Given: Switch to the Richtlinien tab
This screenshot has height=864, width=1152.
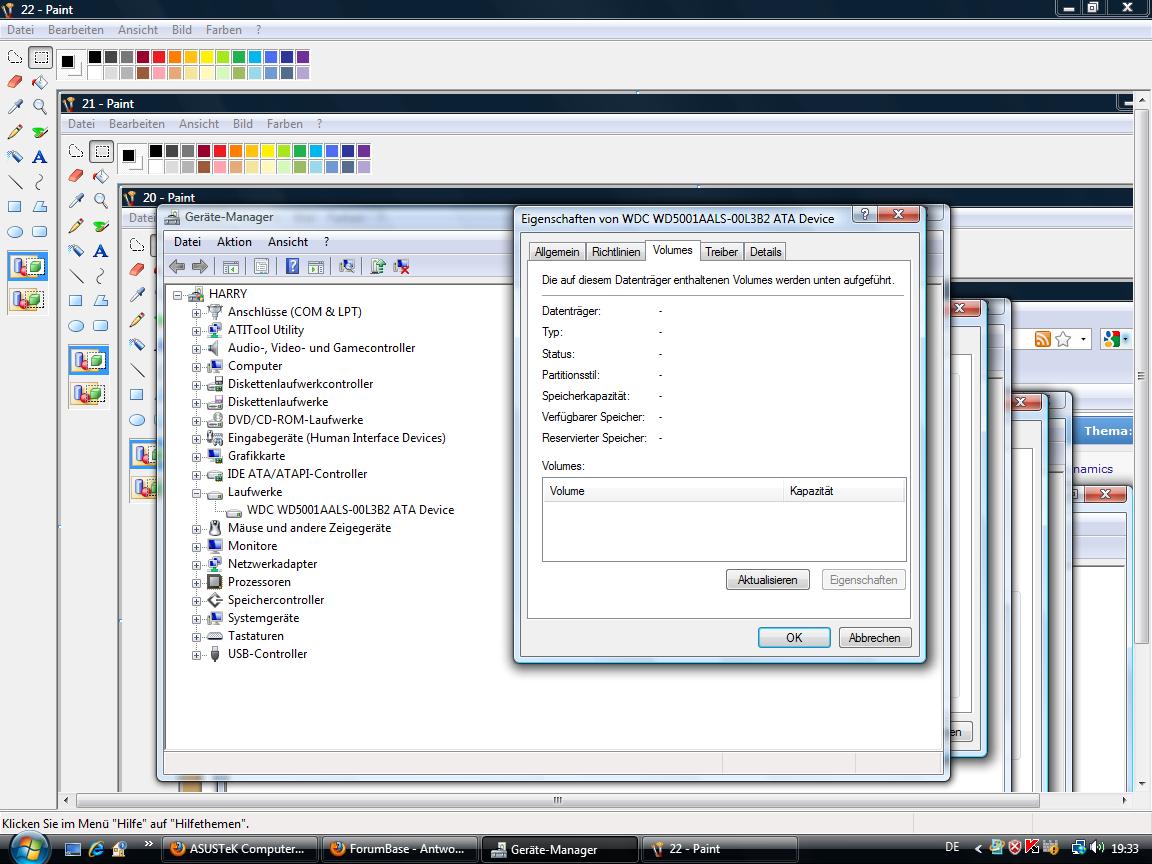Looking at the screenshot, I should pos(616,252).
